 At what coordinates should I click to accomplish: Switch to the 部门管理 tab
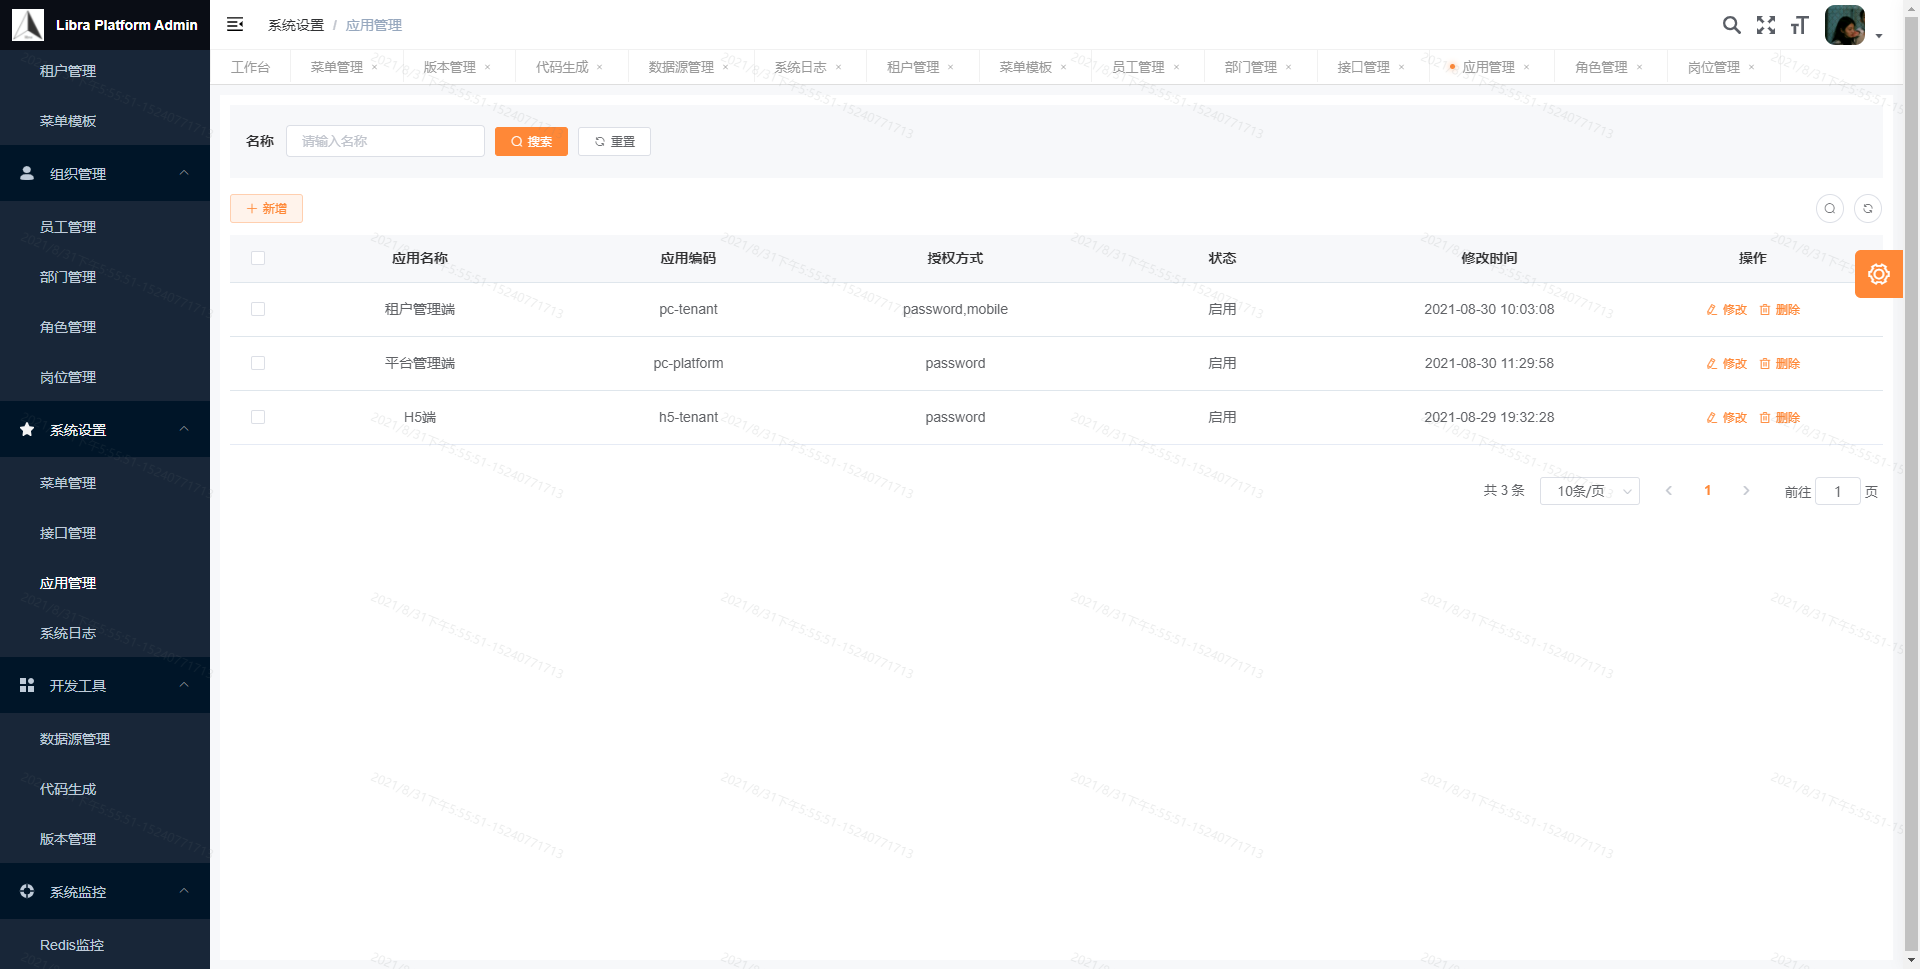tap(1251, 67)
